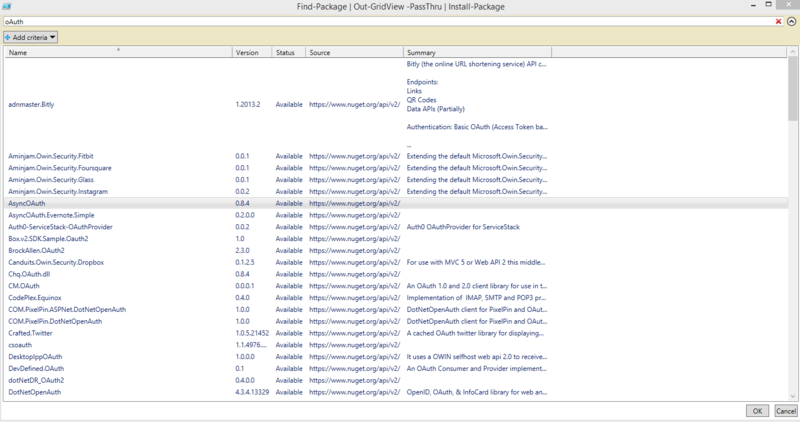Select the dotNetDR_OAuth2 row
Image resolution: width=800 pixels, height=422 pixels.
tap(396, 380)
